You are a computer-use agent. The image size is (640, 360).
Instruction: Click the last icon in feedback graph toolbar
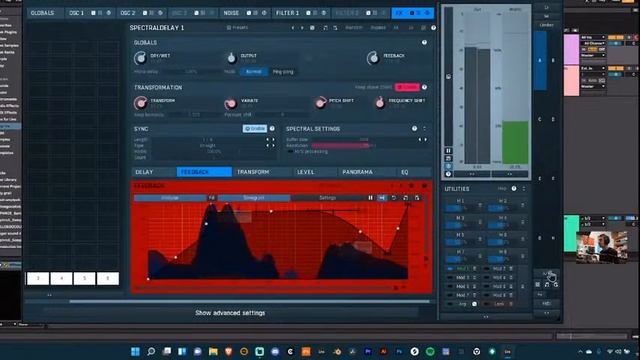coord(417,198)
